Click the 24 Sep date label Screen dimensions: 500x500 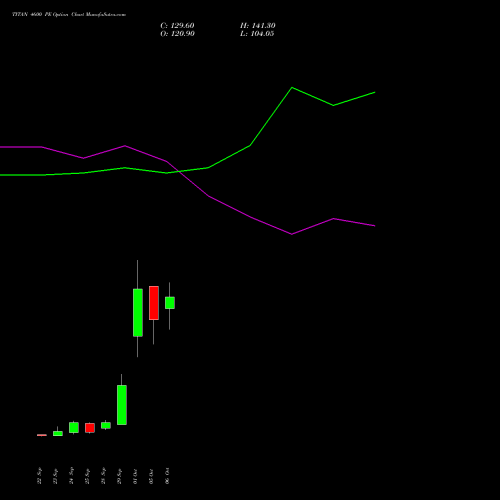coord(71,476)
